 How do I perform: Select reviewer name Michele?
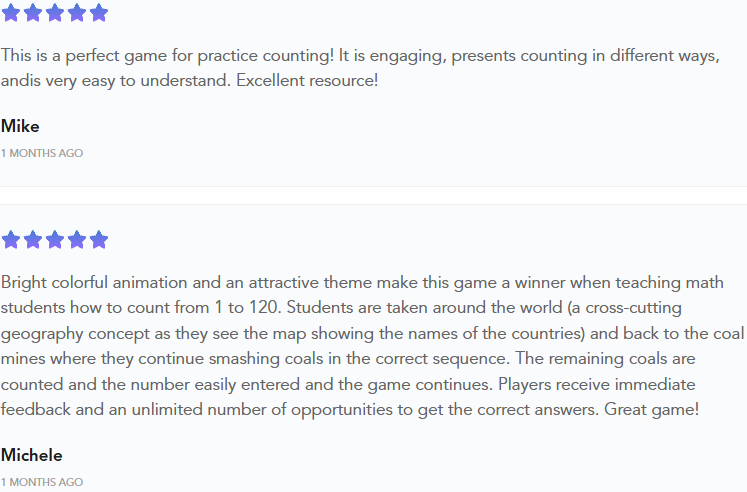[x=31, y=455]
